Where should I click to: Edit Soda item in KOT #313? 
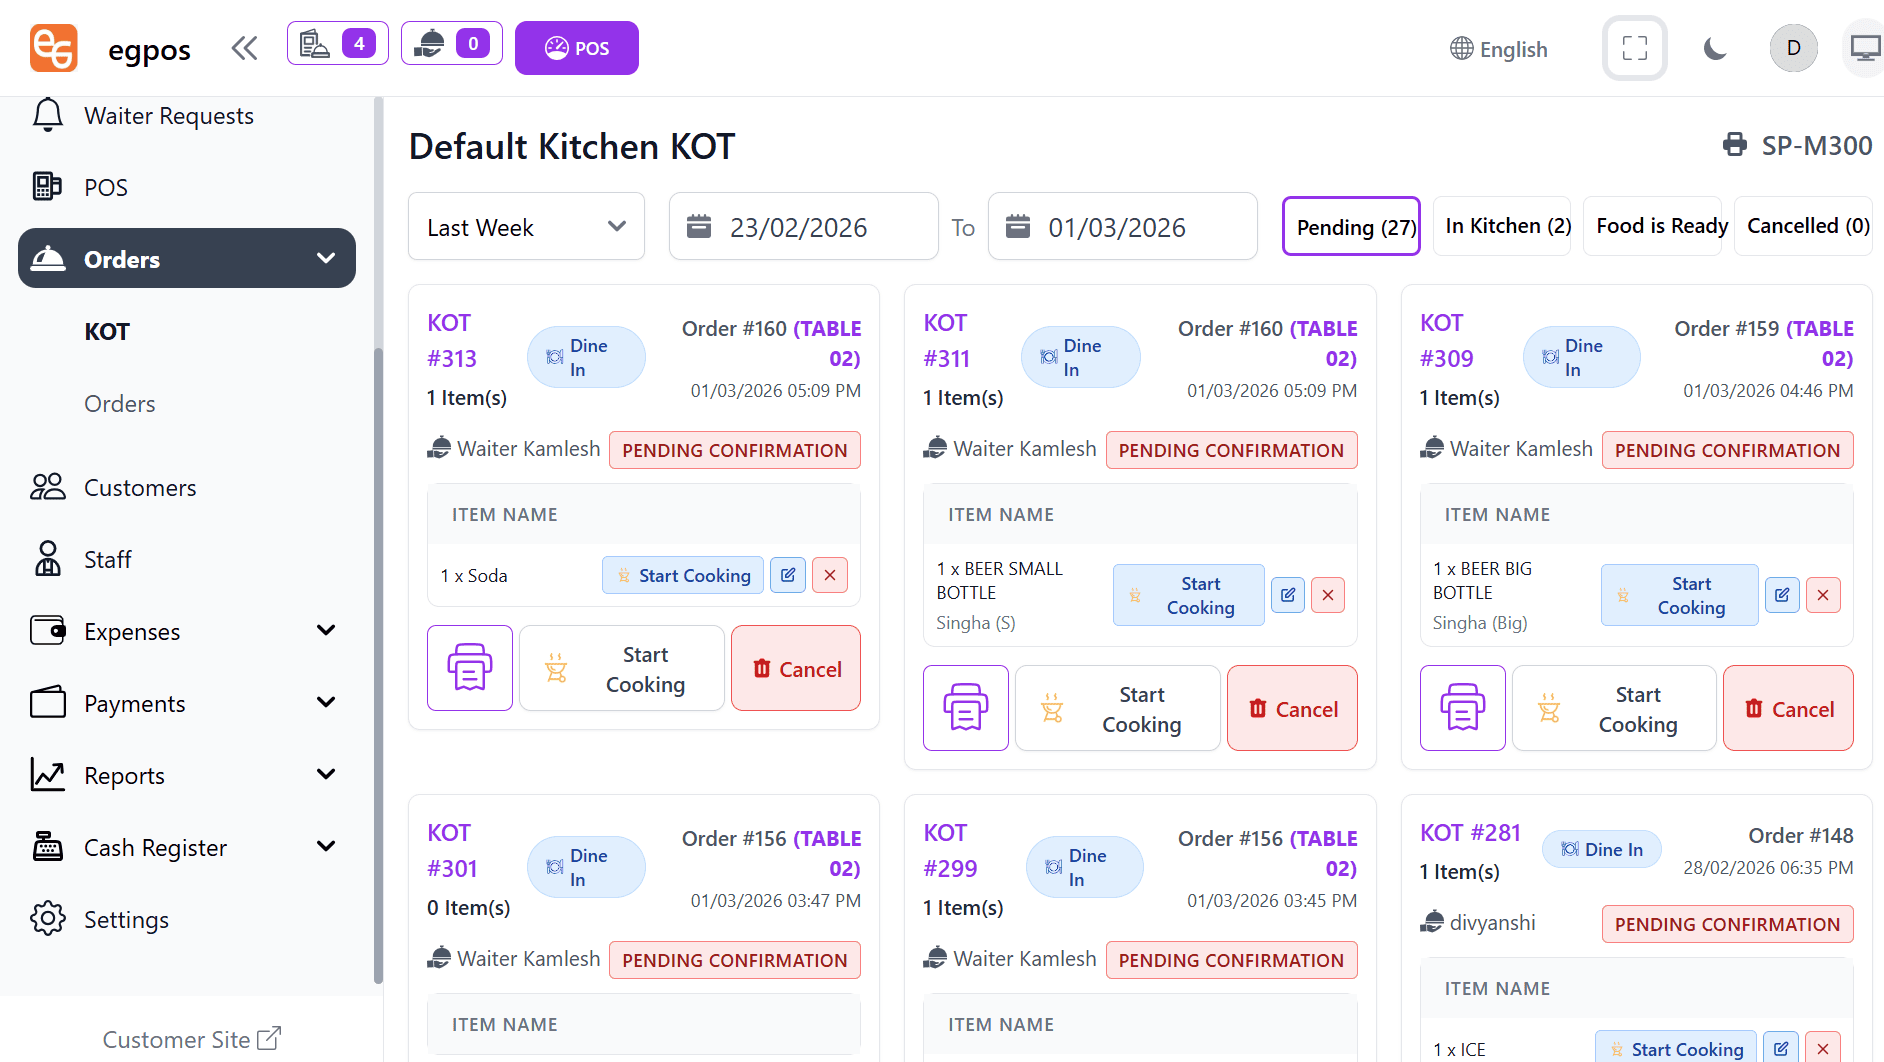pyautogui.click(x=788, y=575)
